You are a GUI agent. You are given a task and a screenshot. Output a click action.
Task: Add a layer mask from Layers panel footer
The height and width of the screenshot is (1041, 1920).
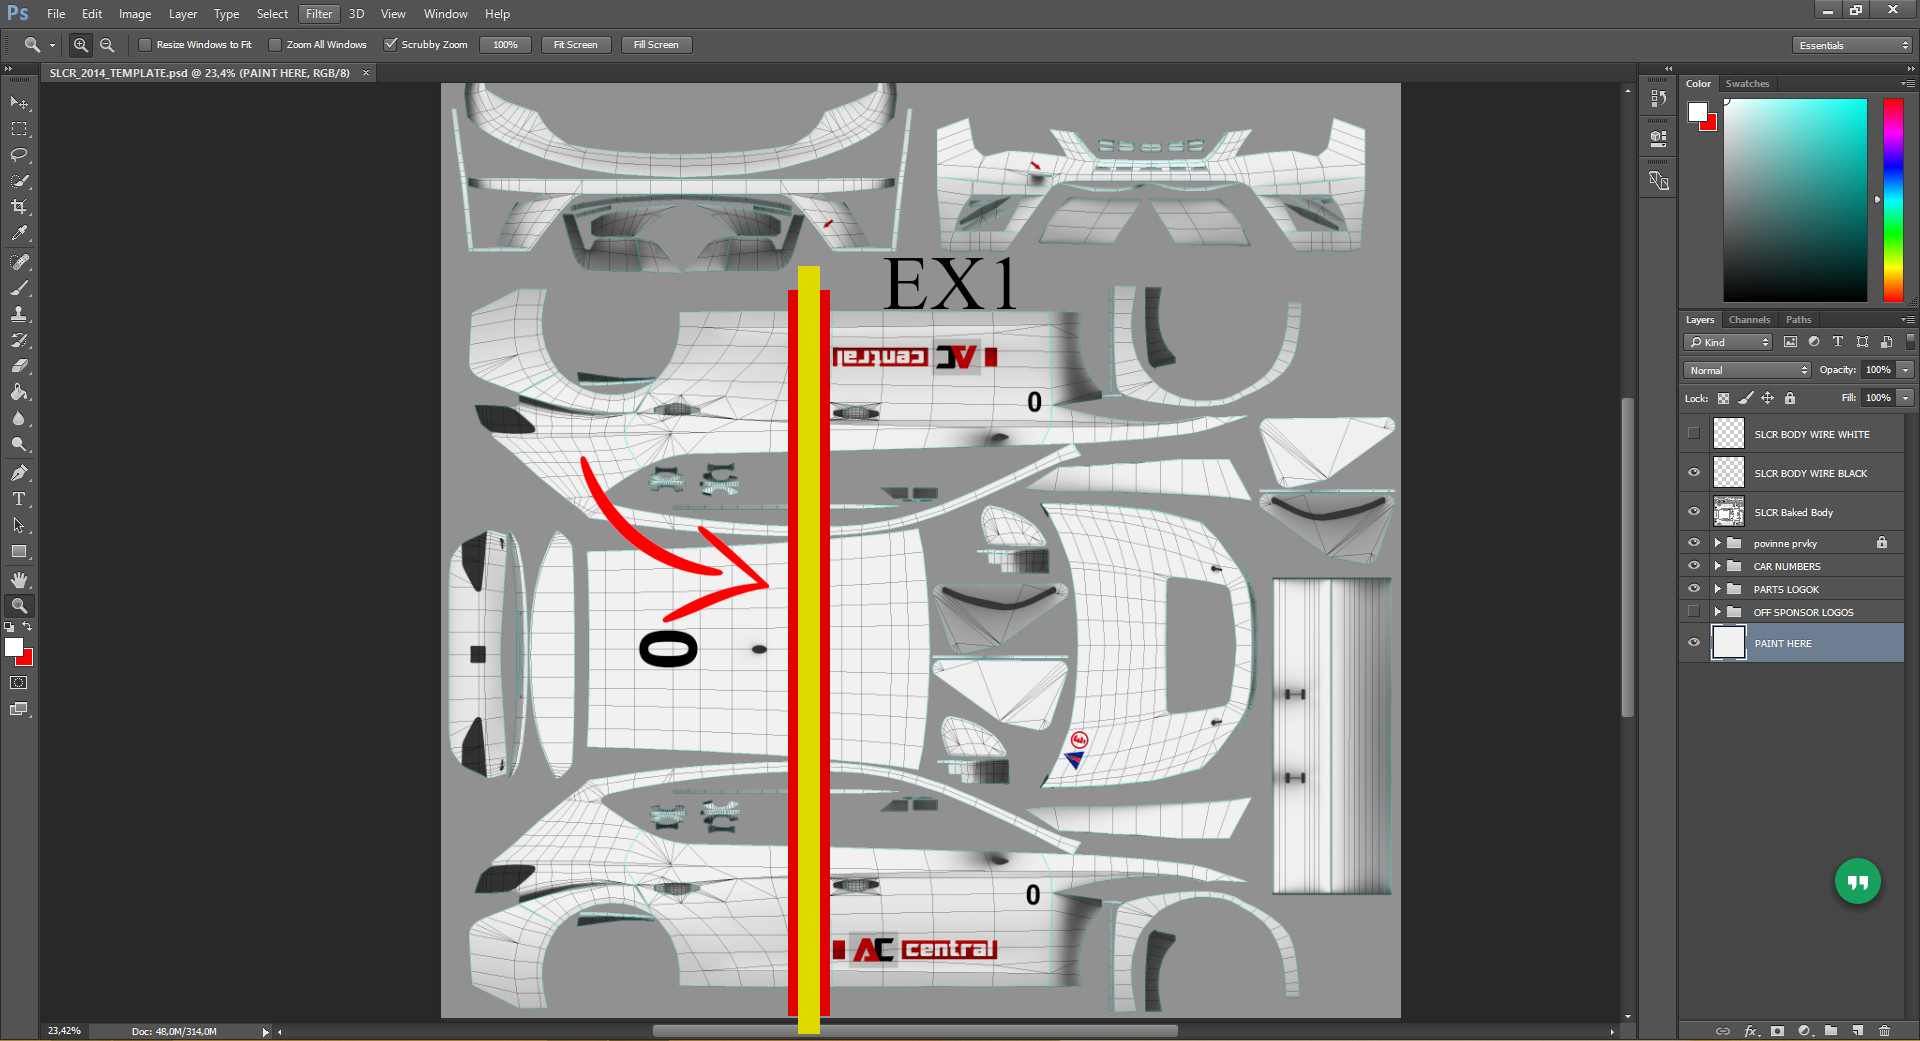(1777, 1031)
